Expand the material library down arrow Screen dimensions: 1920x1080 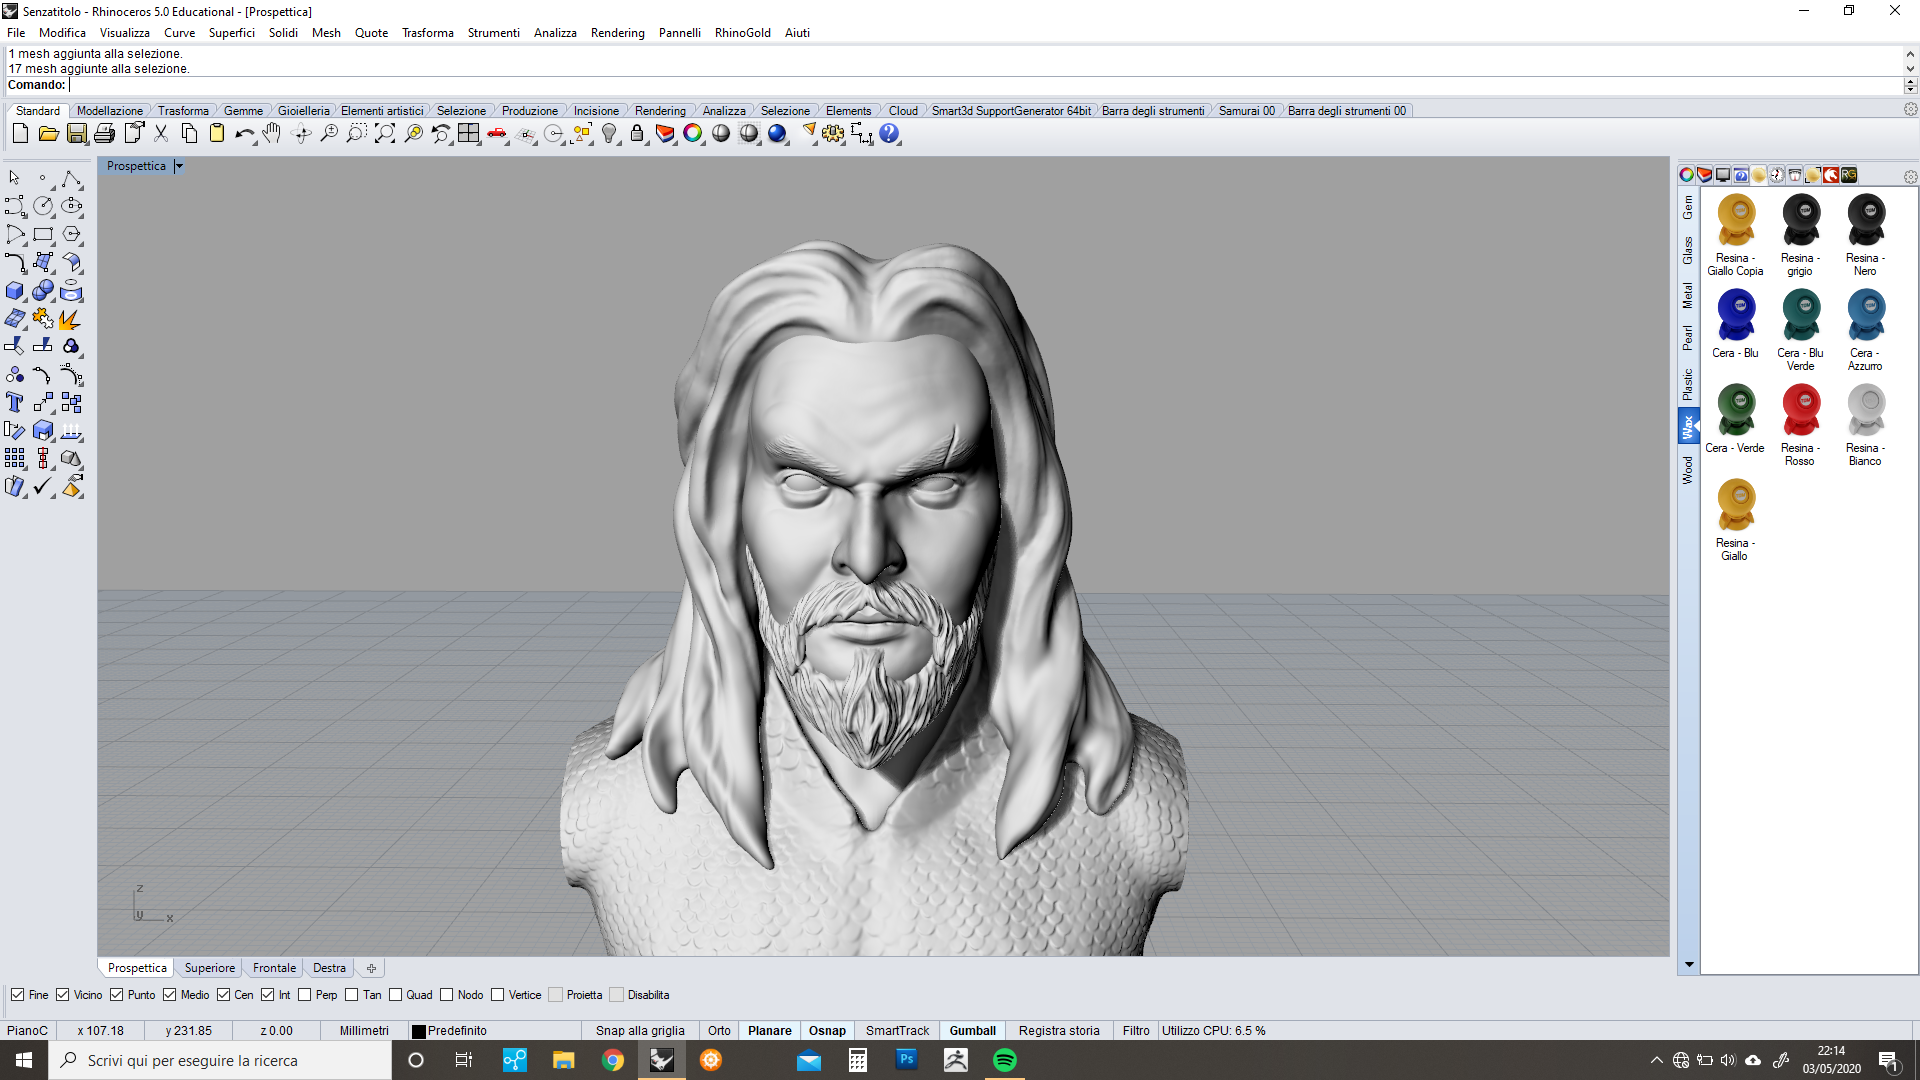(x=1689, y=965)
